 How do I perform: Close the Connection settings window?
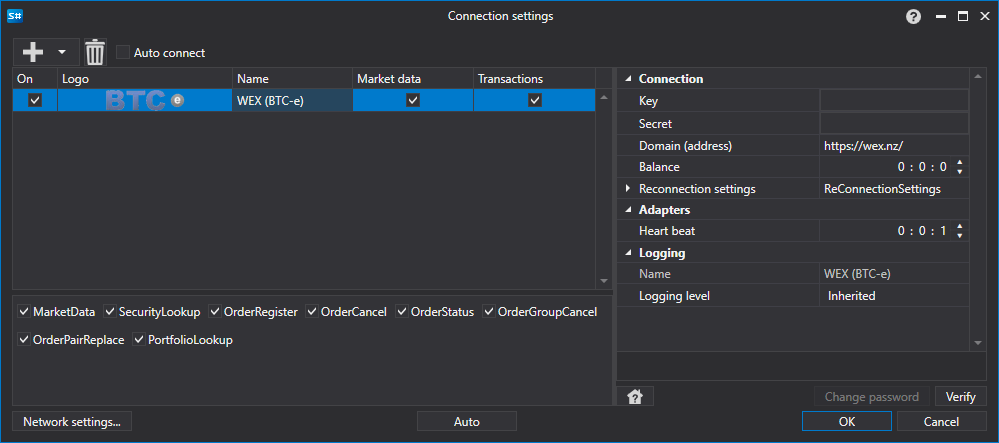(984, 17)
